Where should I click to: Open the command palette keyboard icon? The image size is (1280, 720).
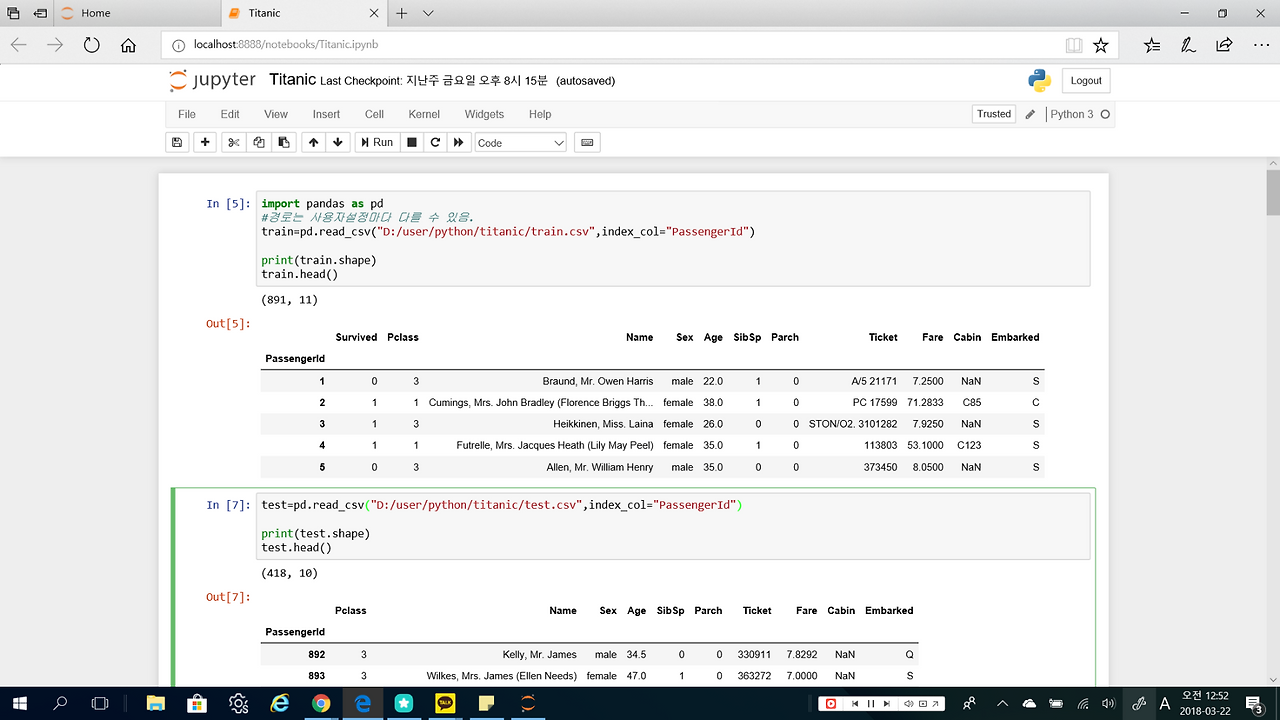(587, 143)
